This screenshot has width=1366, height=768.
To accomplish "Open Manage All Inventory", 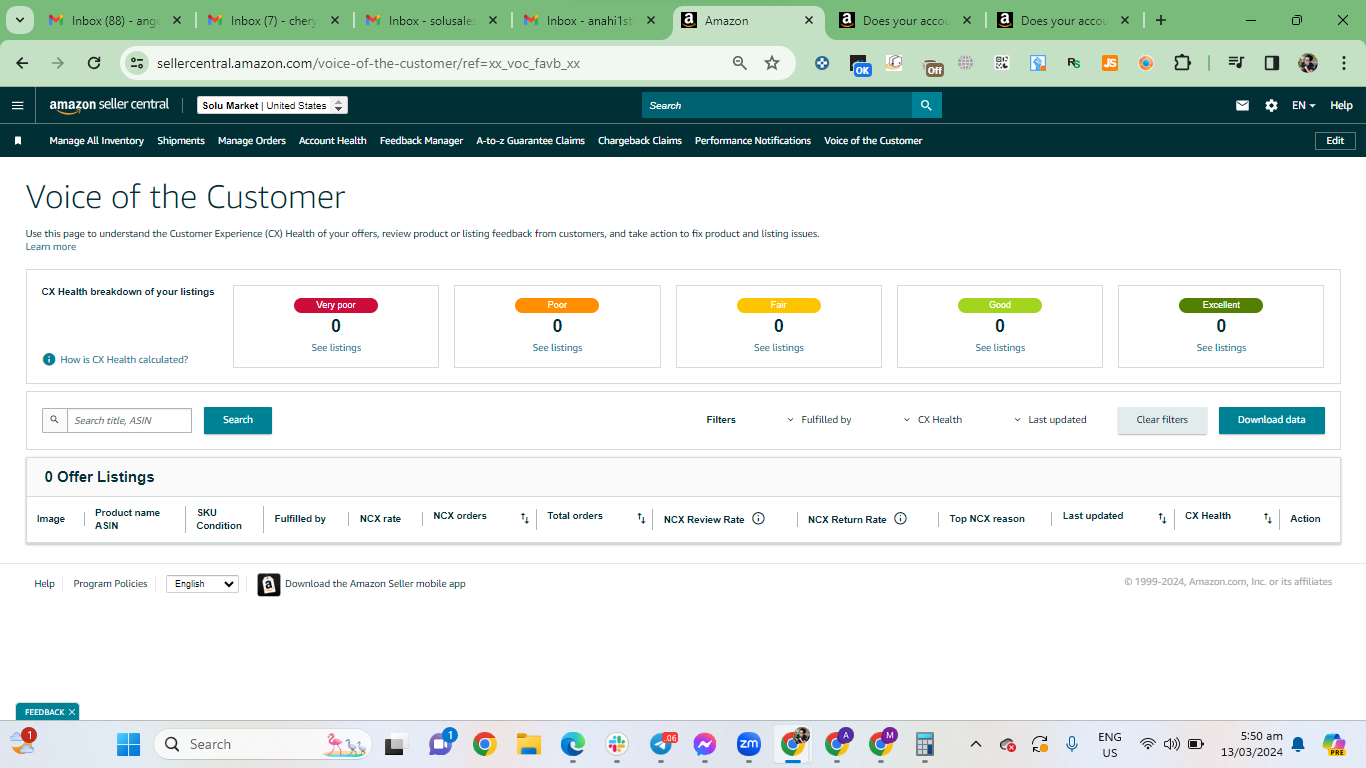I will tap(97, 141).
